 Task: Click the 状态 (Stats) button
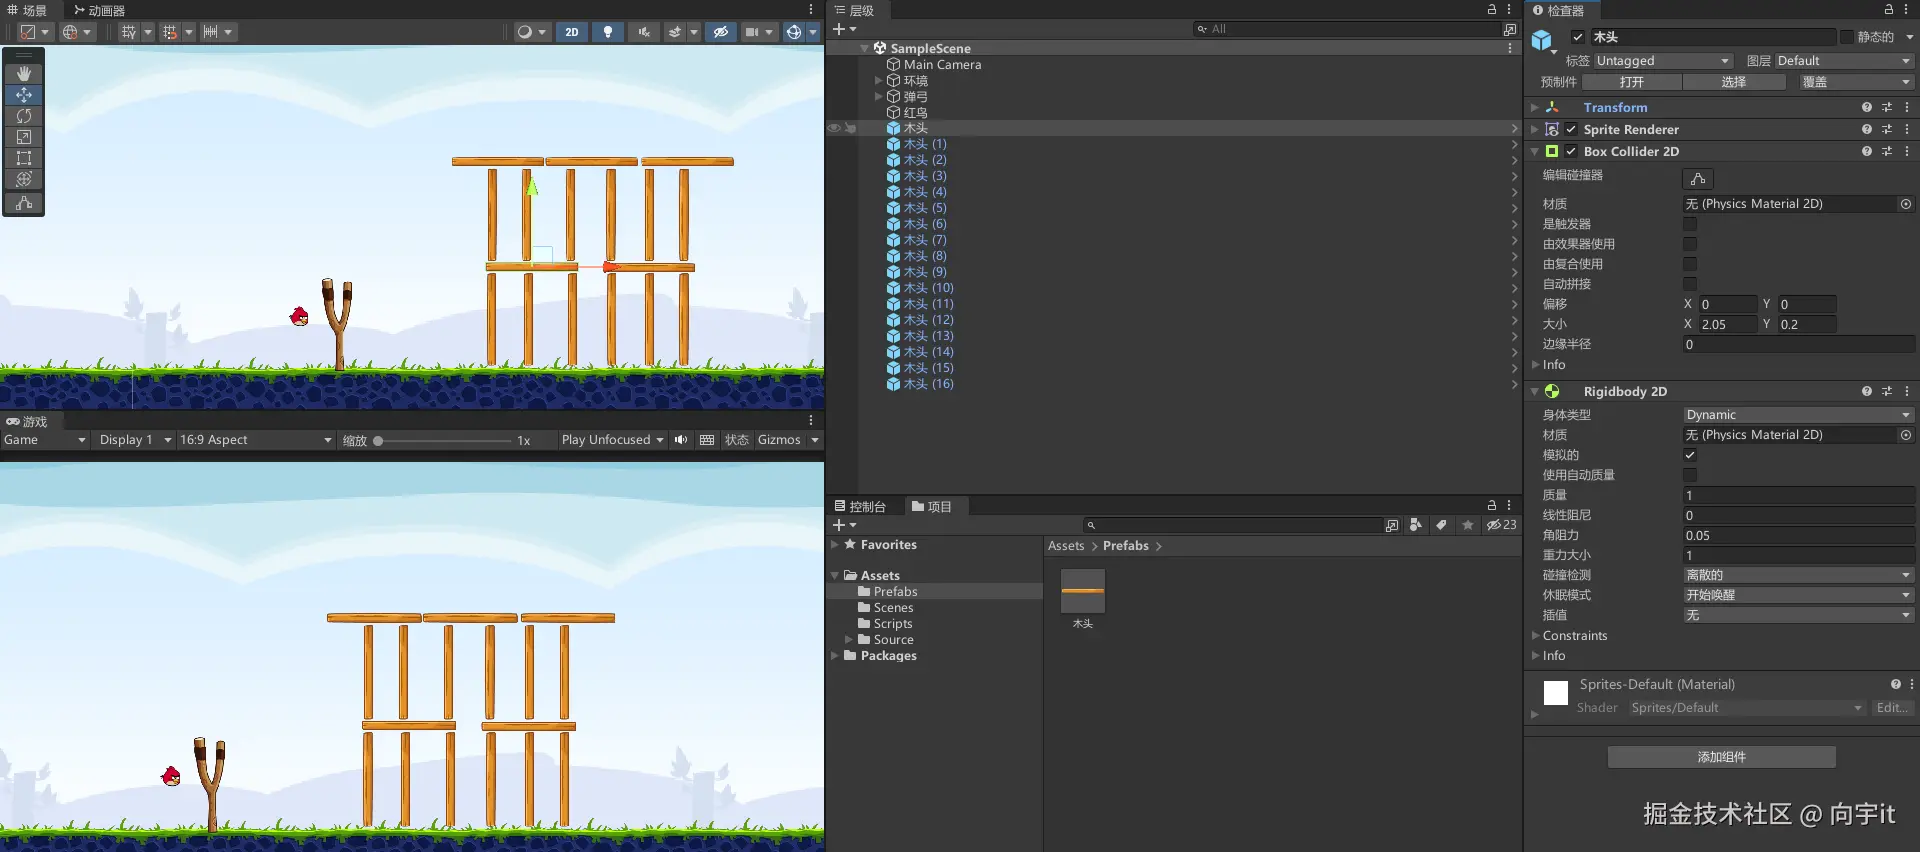(737, 440)
